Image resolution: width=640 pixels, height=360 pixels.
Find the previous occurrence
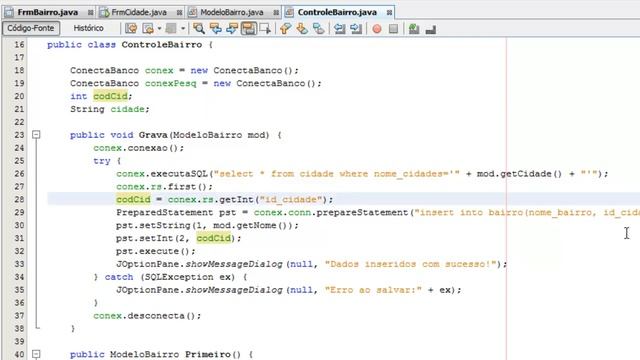(215, 28)
